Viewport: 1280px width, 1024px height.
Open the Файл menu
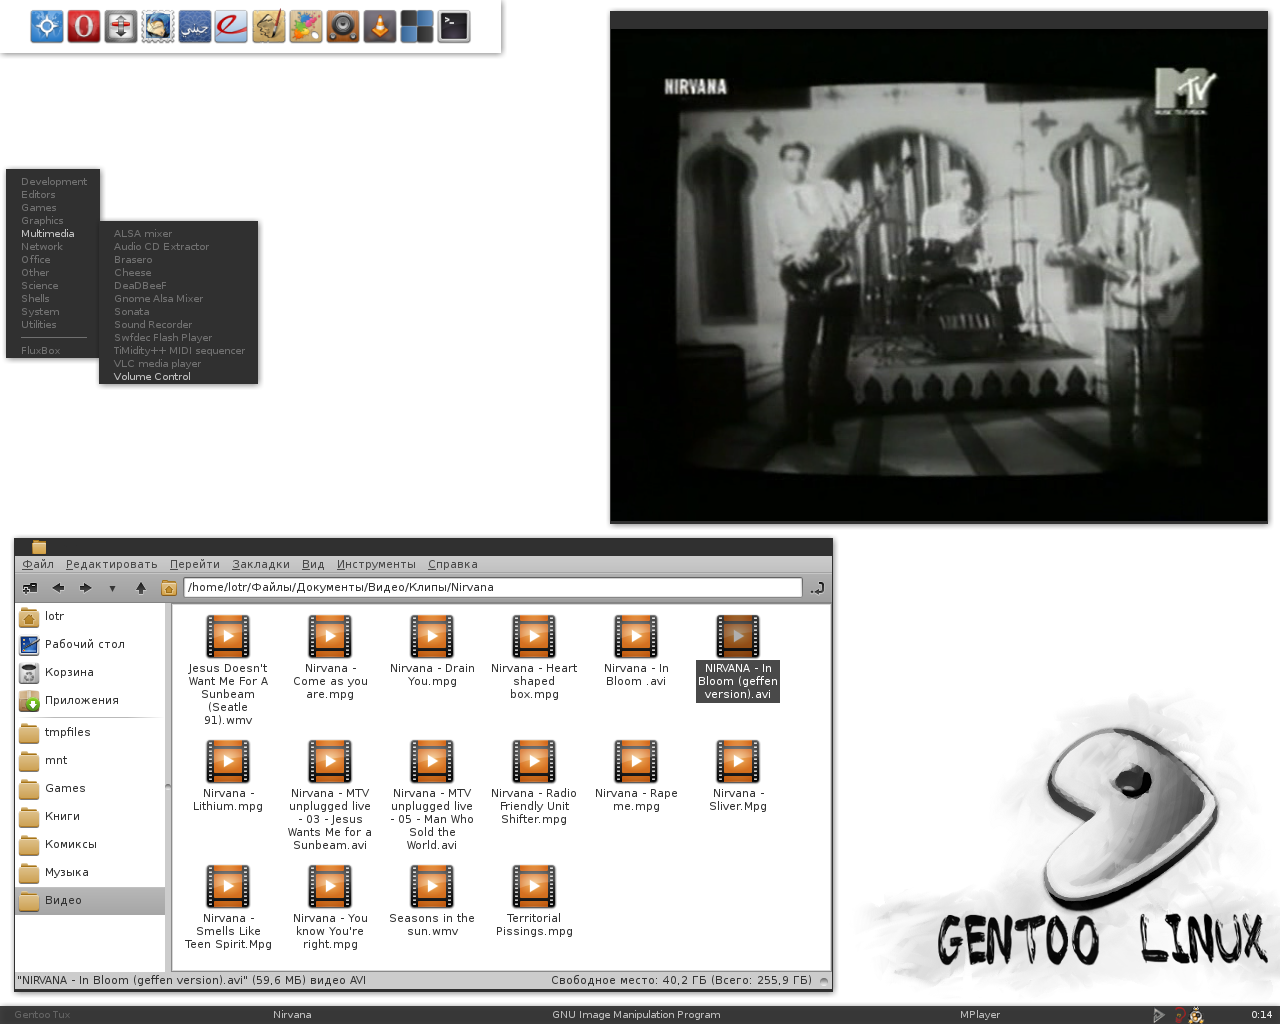click(38, 564)
